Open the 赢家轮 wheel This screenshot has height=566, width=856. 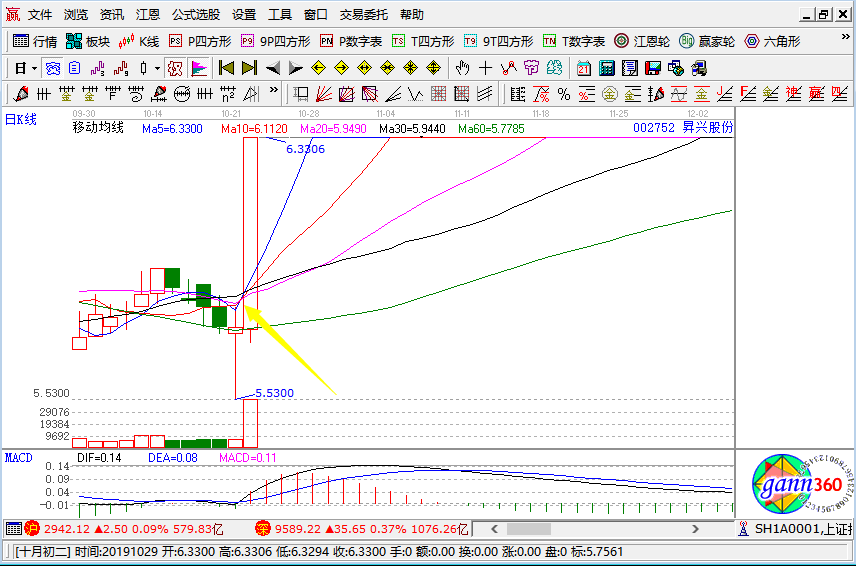pos(707,41)
